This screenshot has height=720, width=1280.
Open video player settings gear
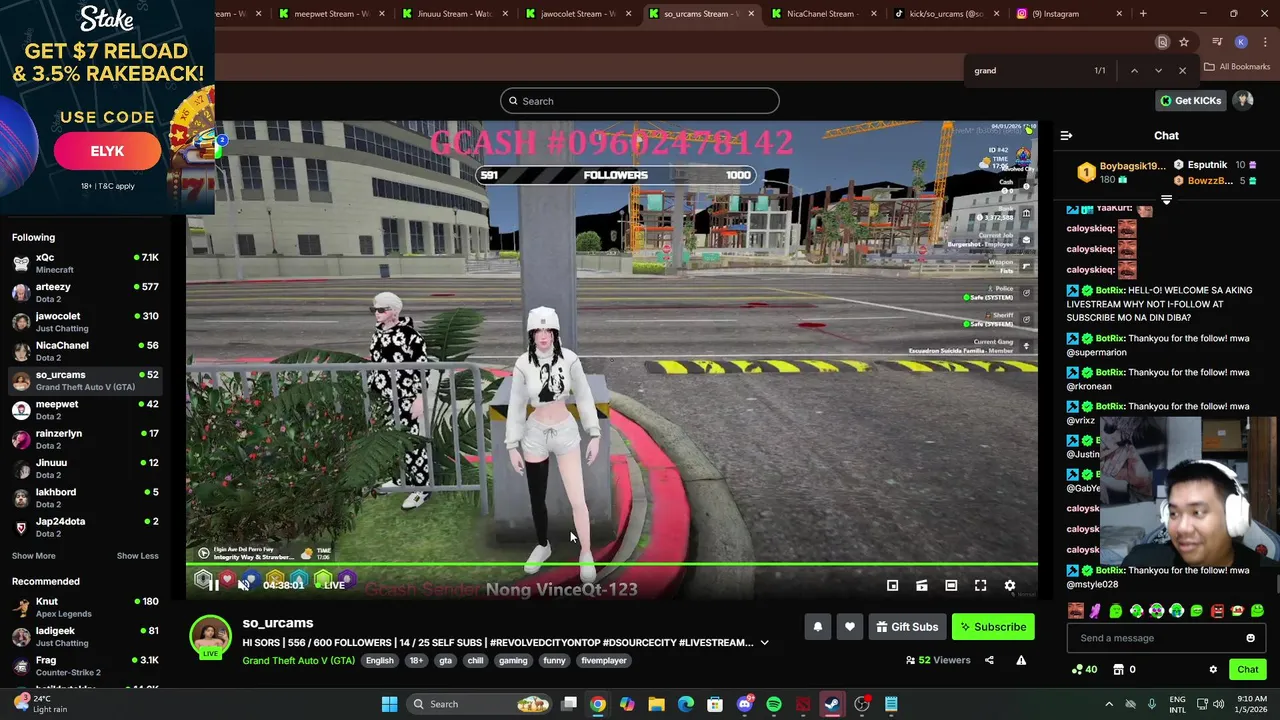(x=1010, y=586)
